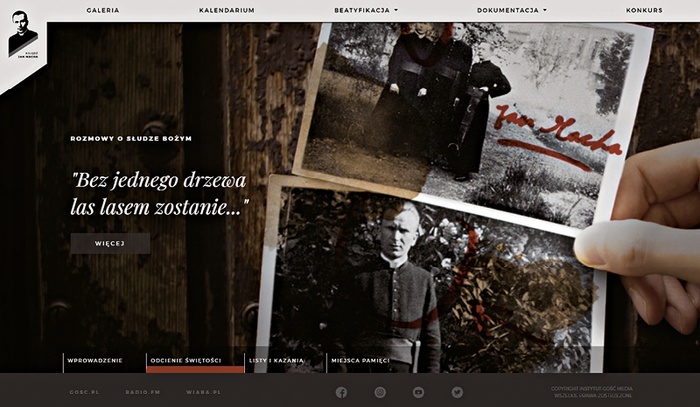Visit the wiara.pl footer link

[204, 392]
